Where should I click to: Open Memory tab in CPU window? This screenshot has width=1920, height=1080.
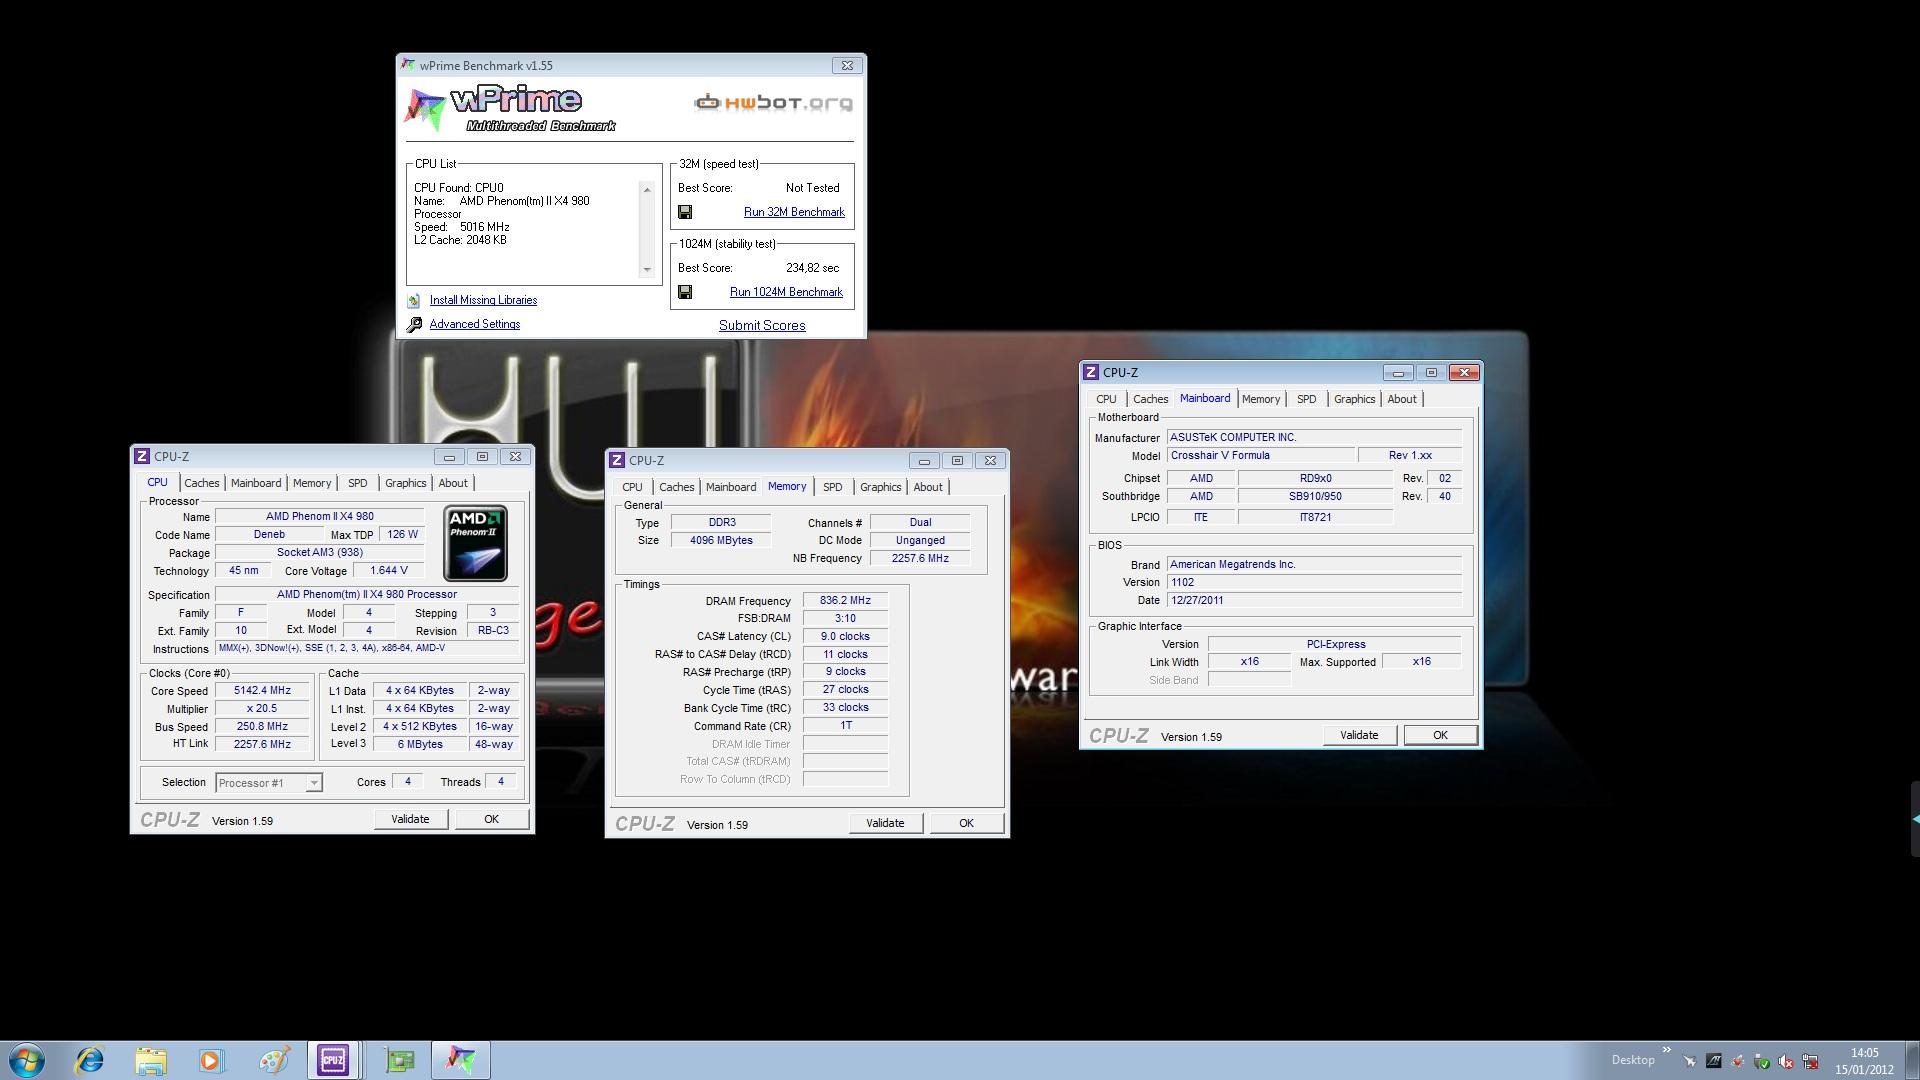click(x=312, y=483)
